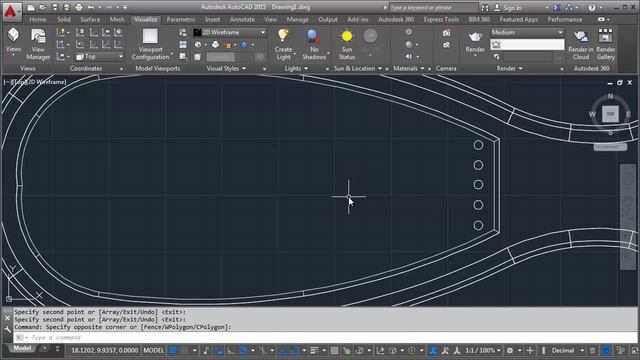Switch to the Parametric ribbon tab
Screen dimensions: 640x360
181,19
